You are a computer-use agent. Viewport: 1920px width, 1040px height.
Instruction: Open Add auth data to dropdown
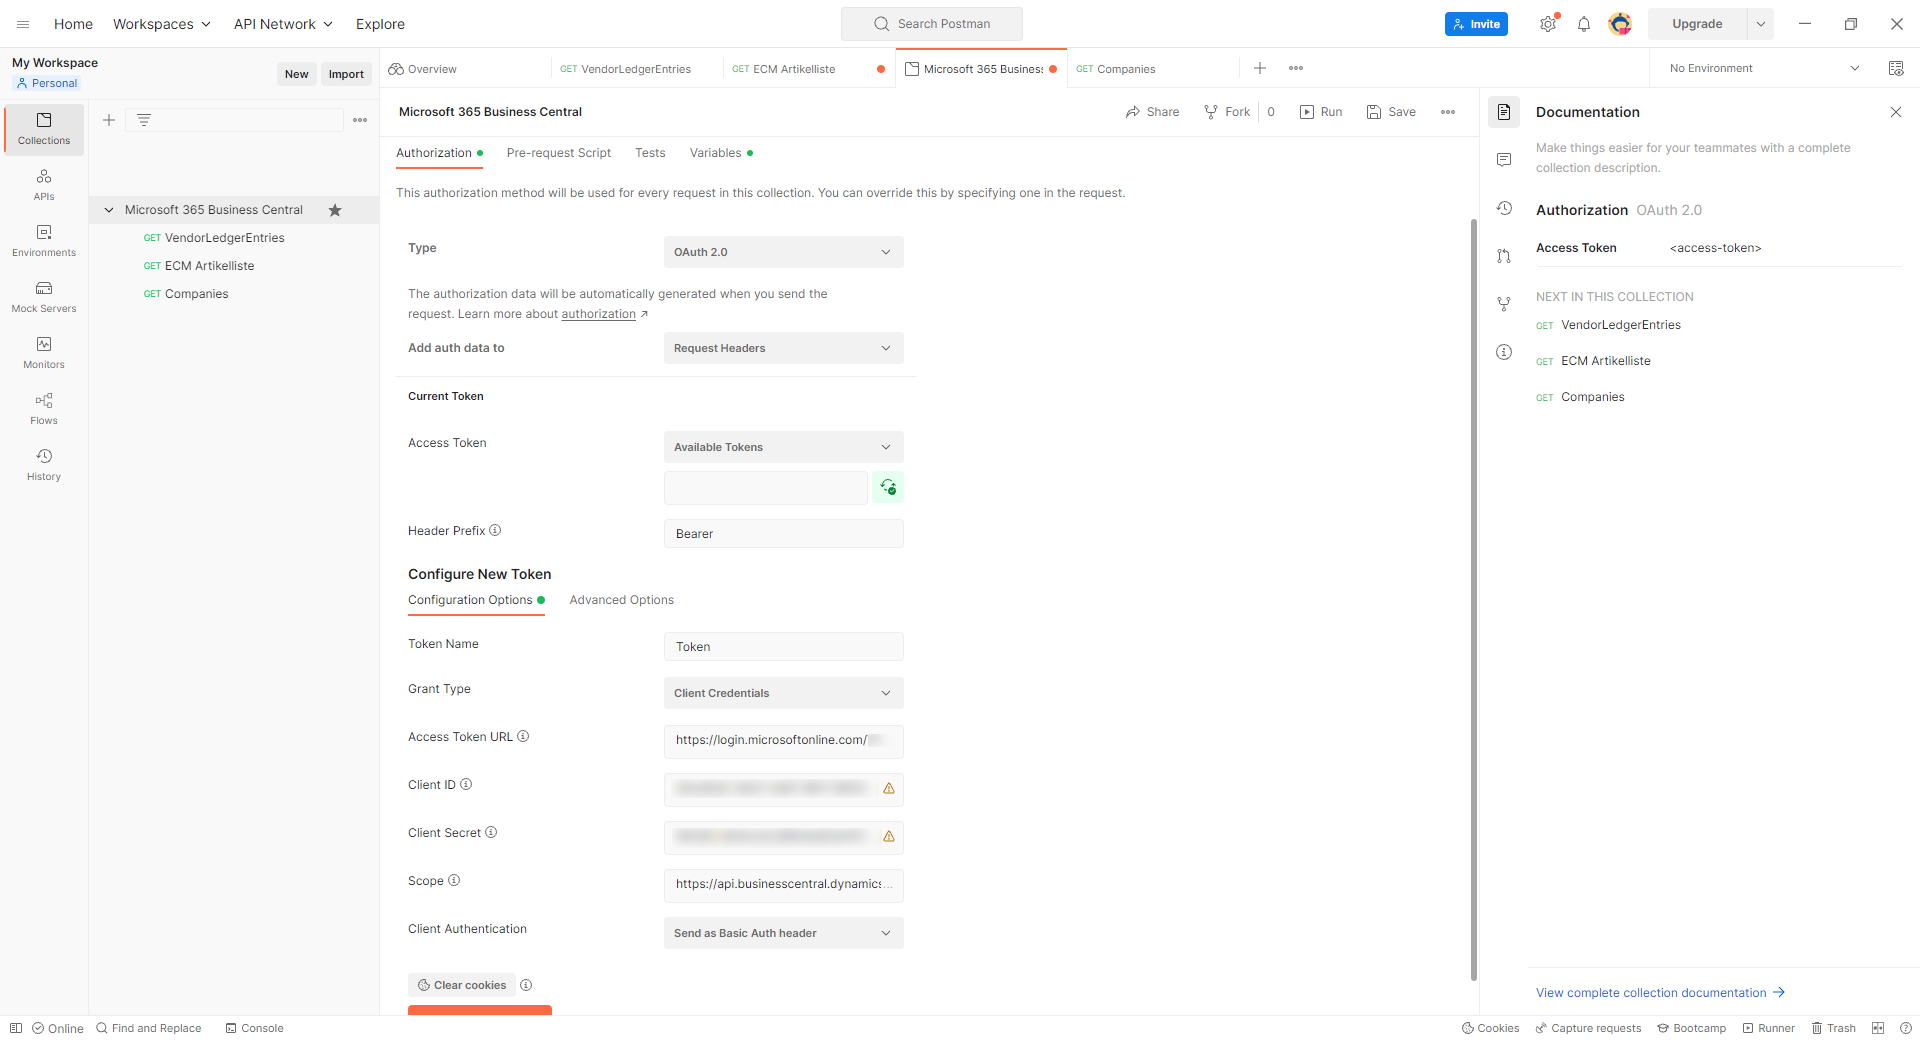click(x=784, y=348)
